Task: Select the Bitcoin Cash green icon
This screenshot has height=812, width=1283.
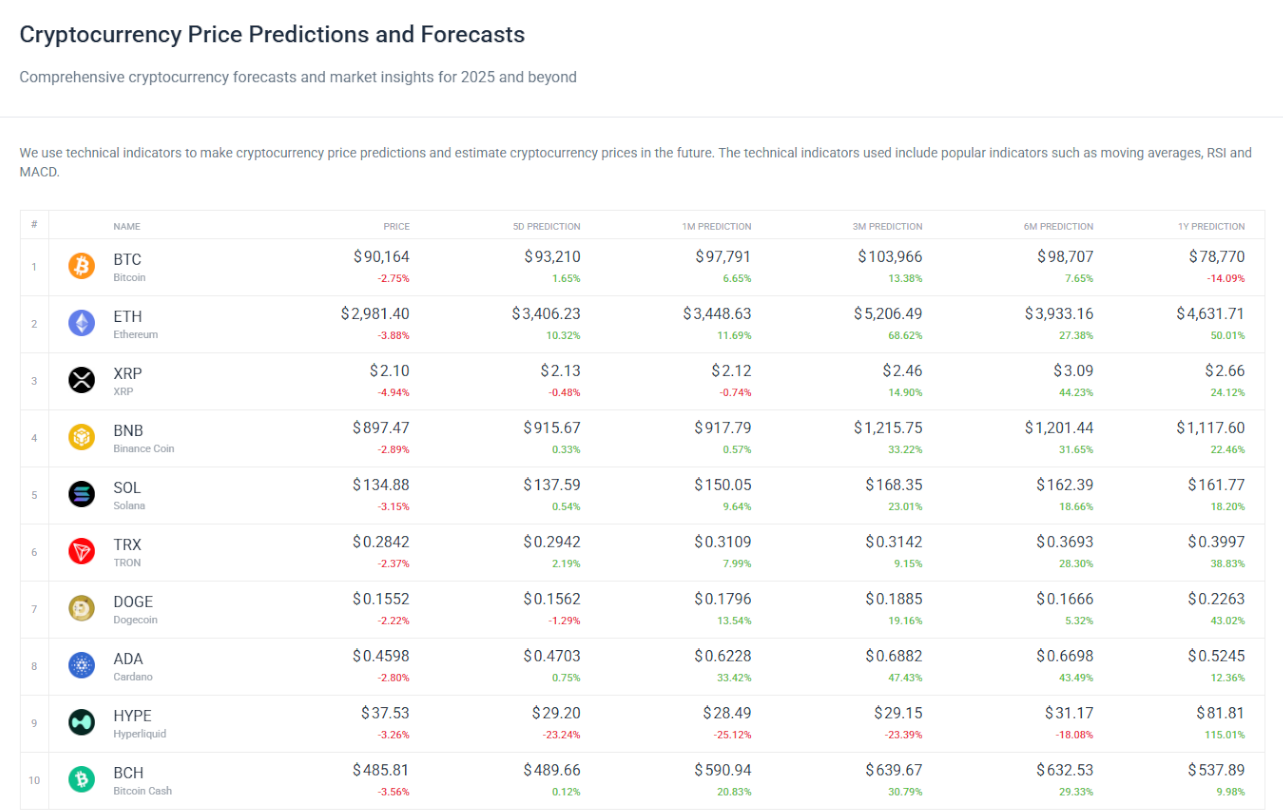Action: tap(81, 779)
